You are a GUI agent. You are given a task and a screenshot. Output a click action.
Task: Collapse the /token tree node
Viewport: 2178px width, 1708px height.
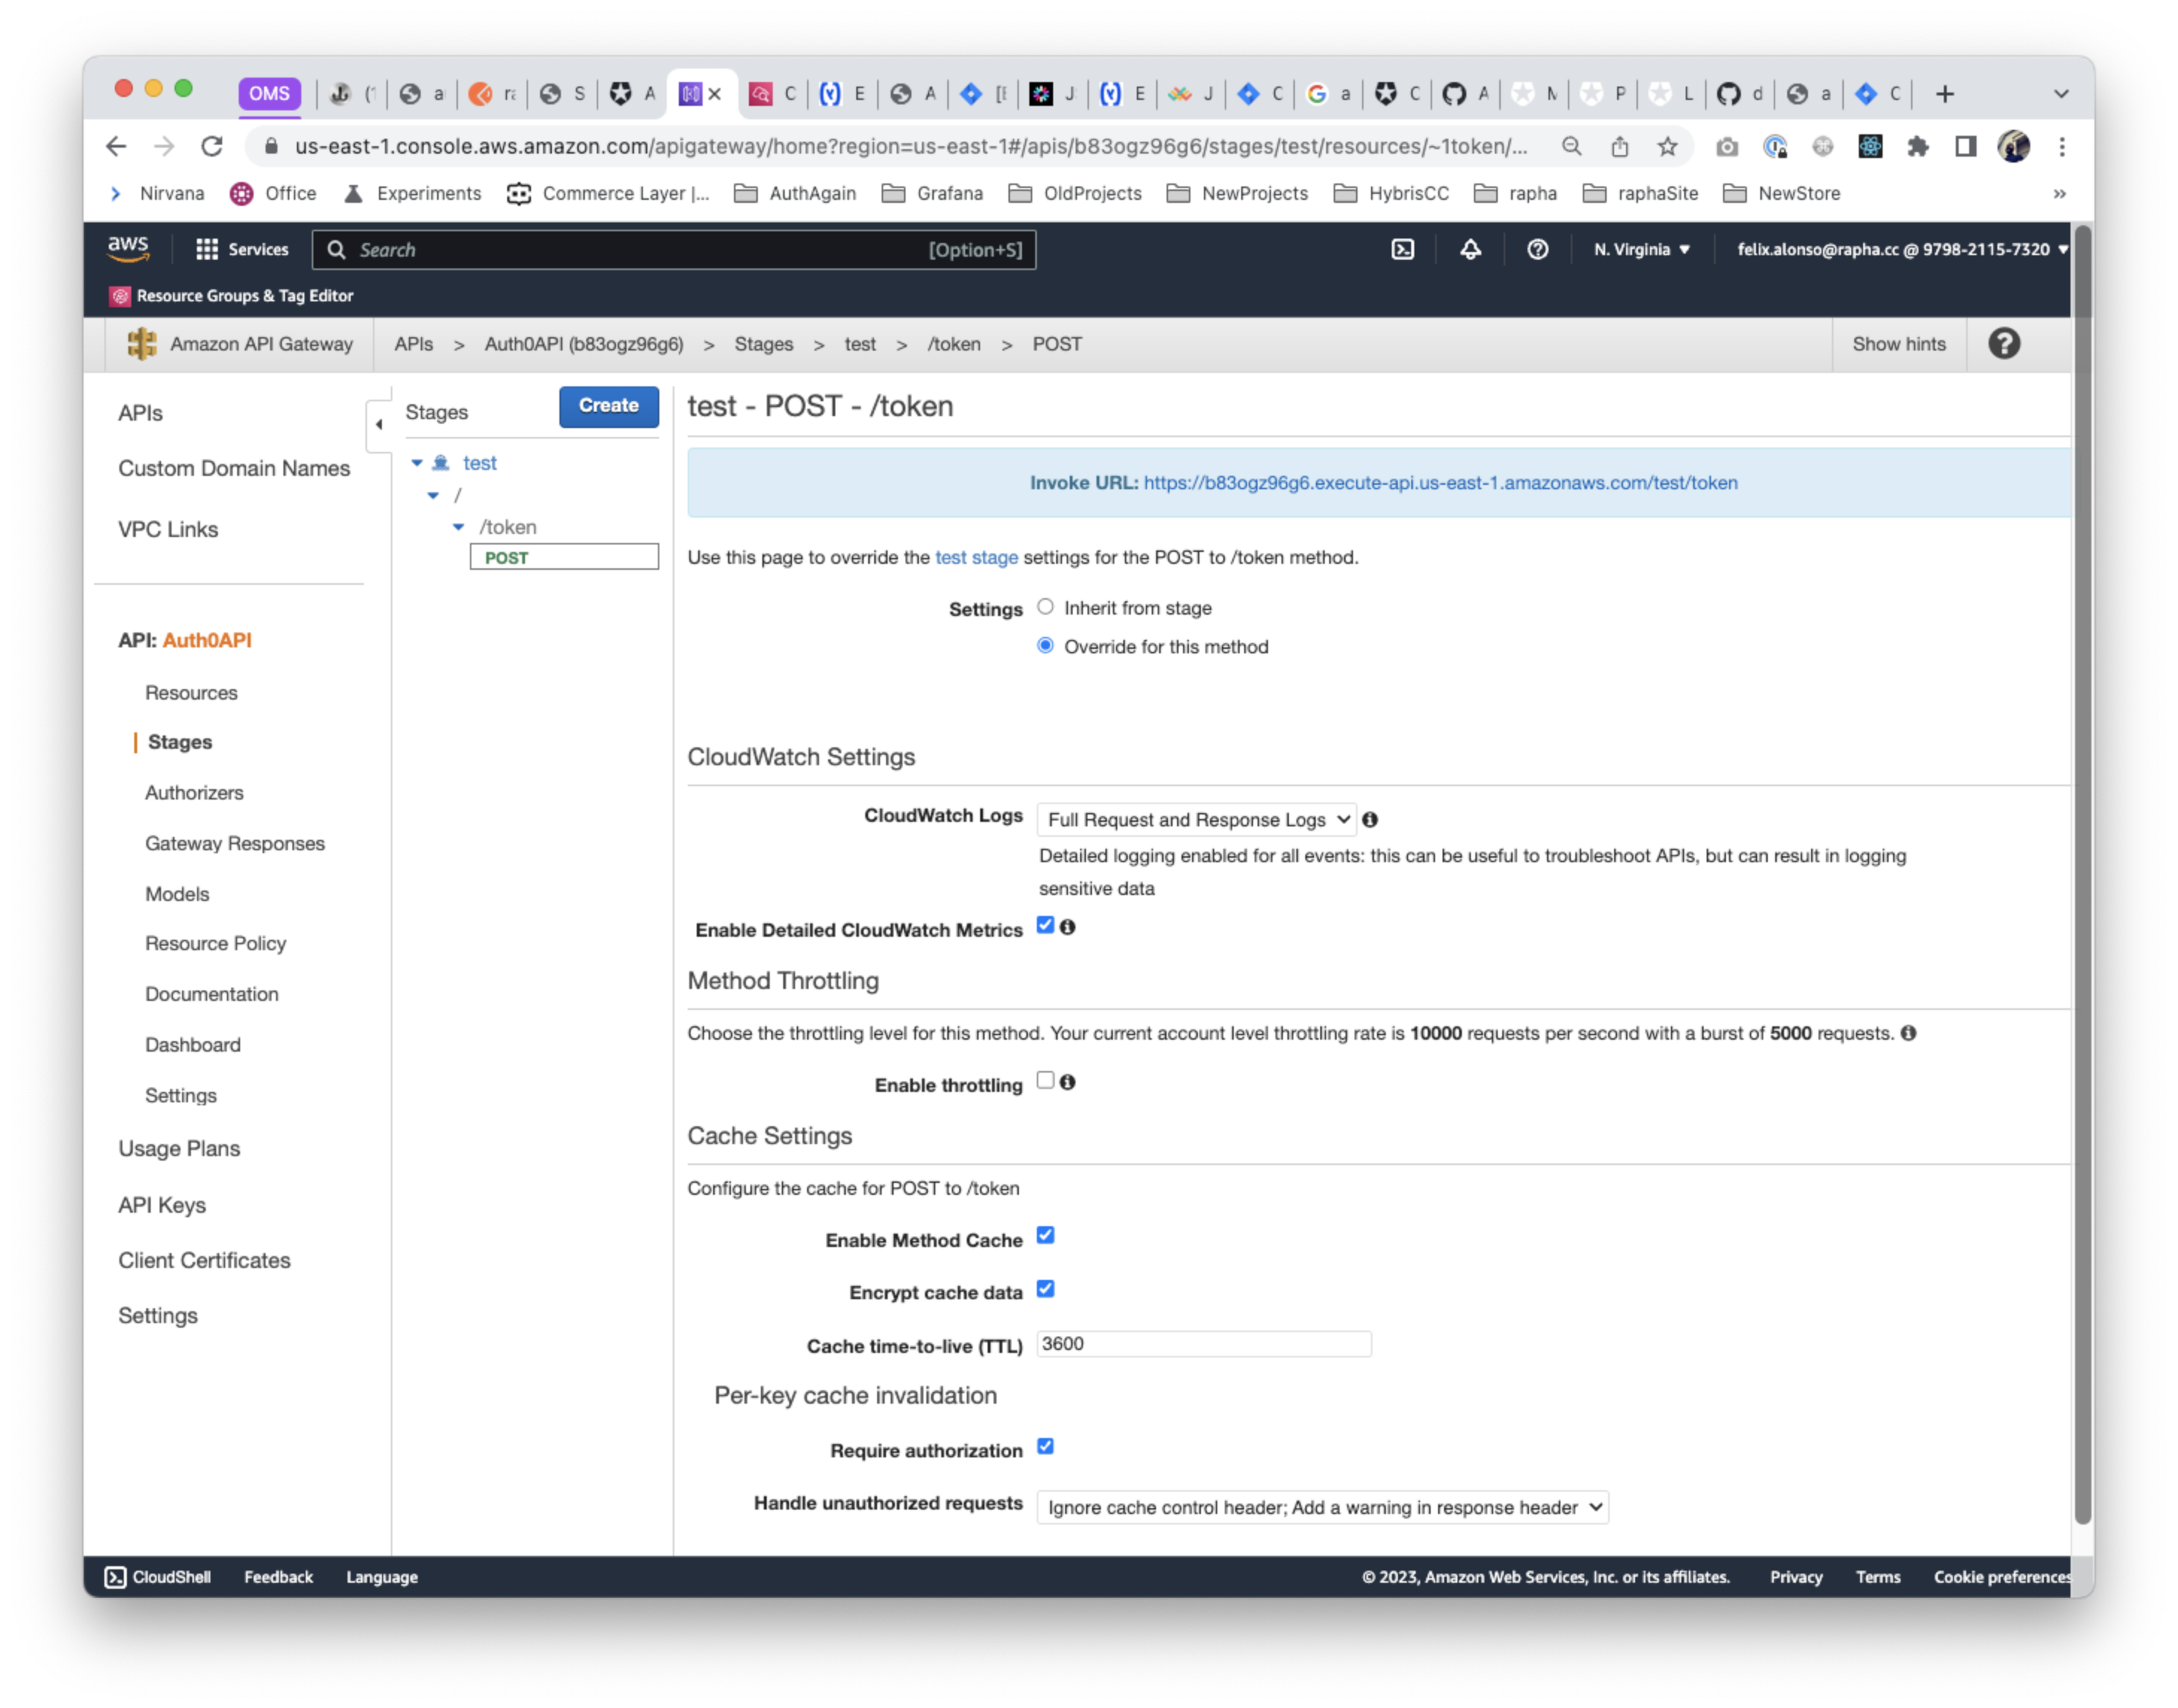click(x=458, y=527)
